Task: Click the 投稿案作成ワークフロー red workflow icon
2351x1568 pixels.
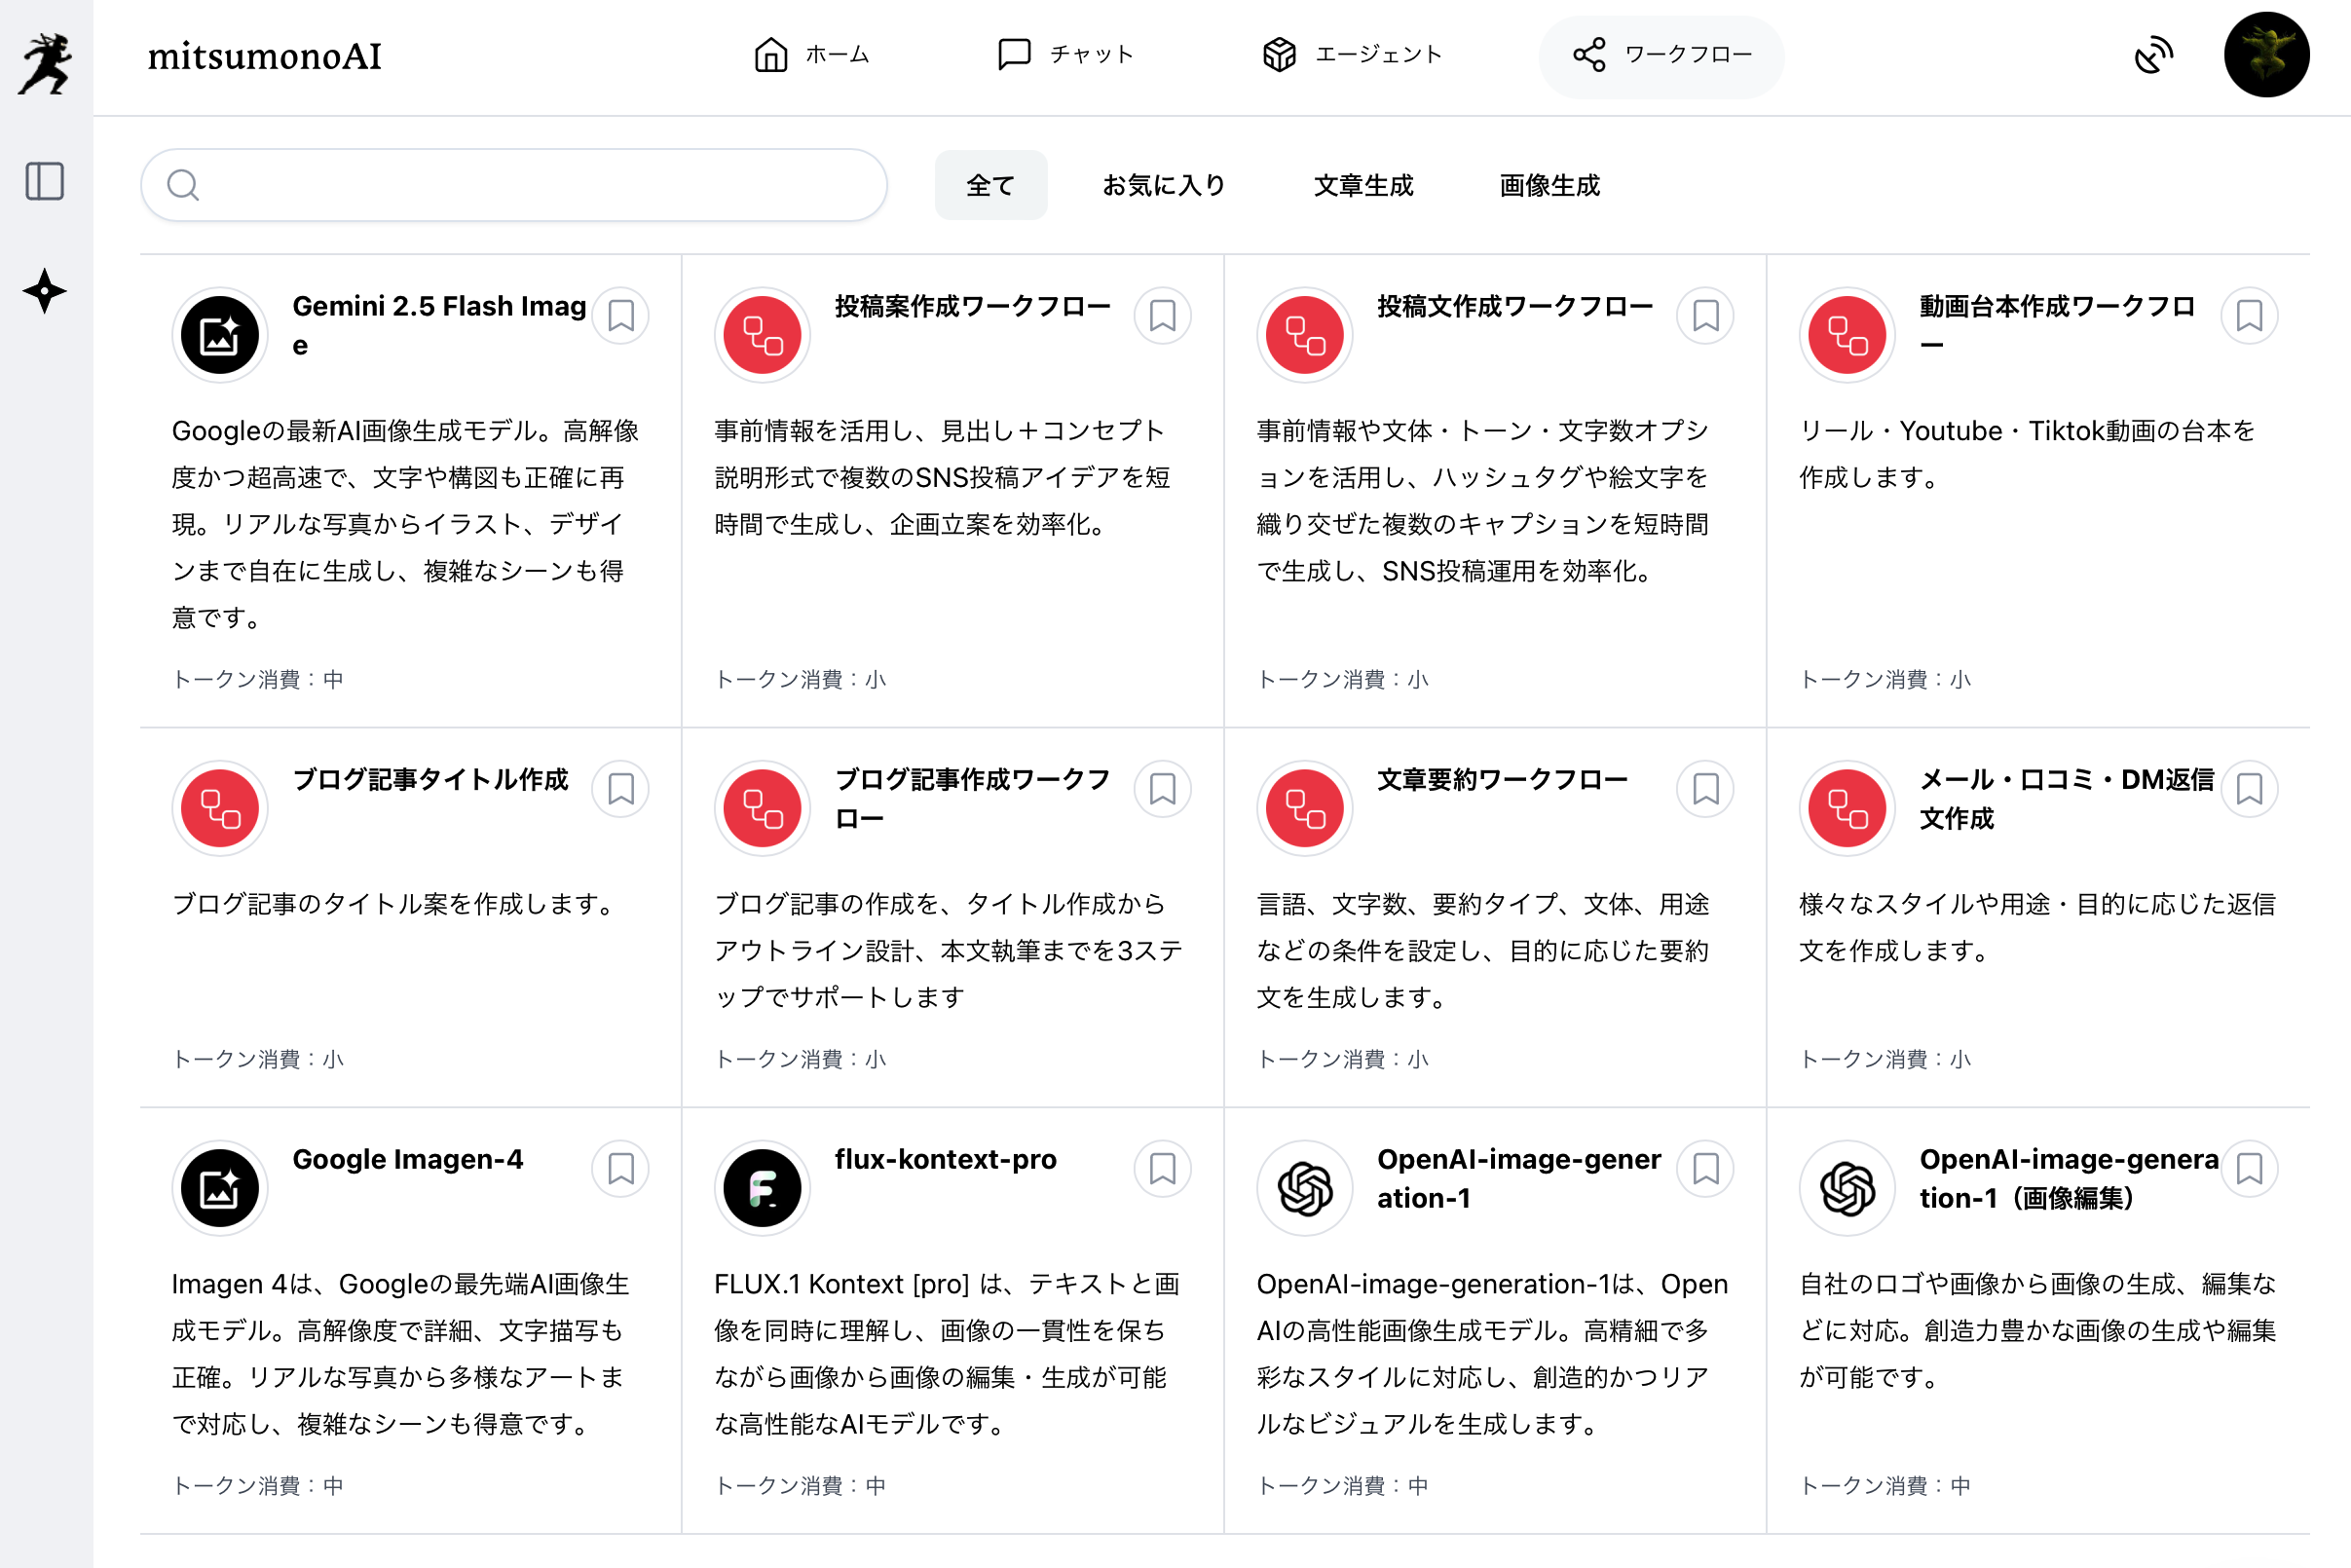Action: (x=762, y=335)
